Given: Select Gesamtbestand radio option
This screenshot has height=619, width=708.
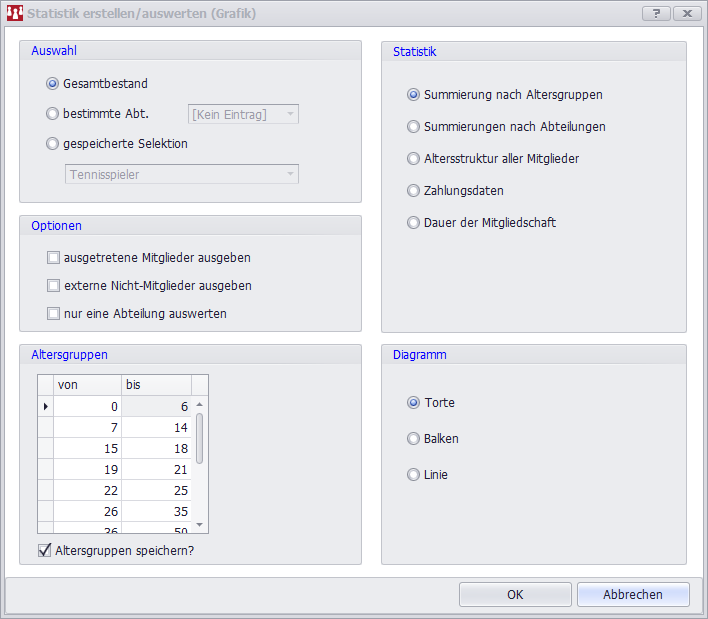Looking at the screenshot, I should click(x=53, y=84).
